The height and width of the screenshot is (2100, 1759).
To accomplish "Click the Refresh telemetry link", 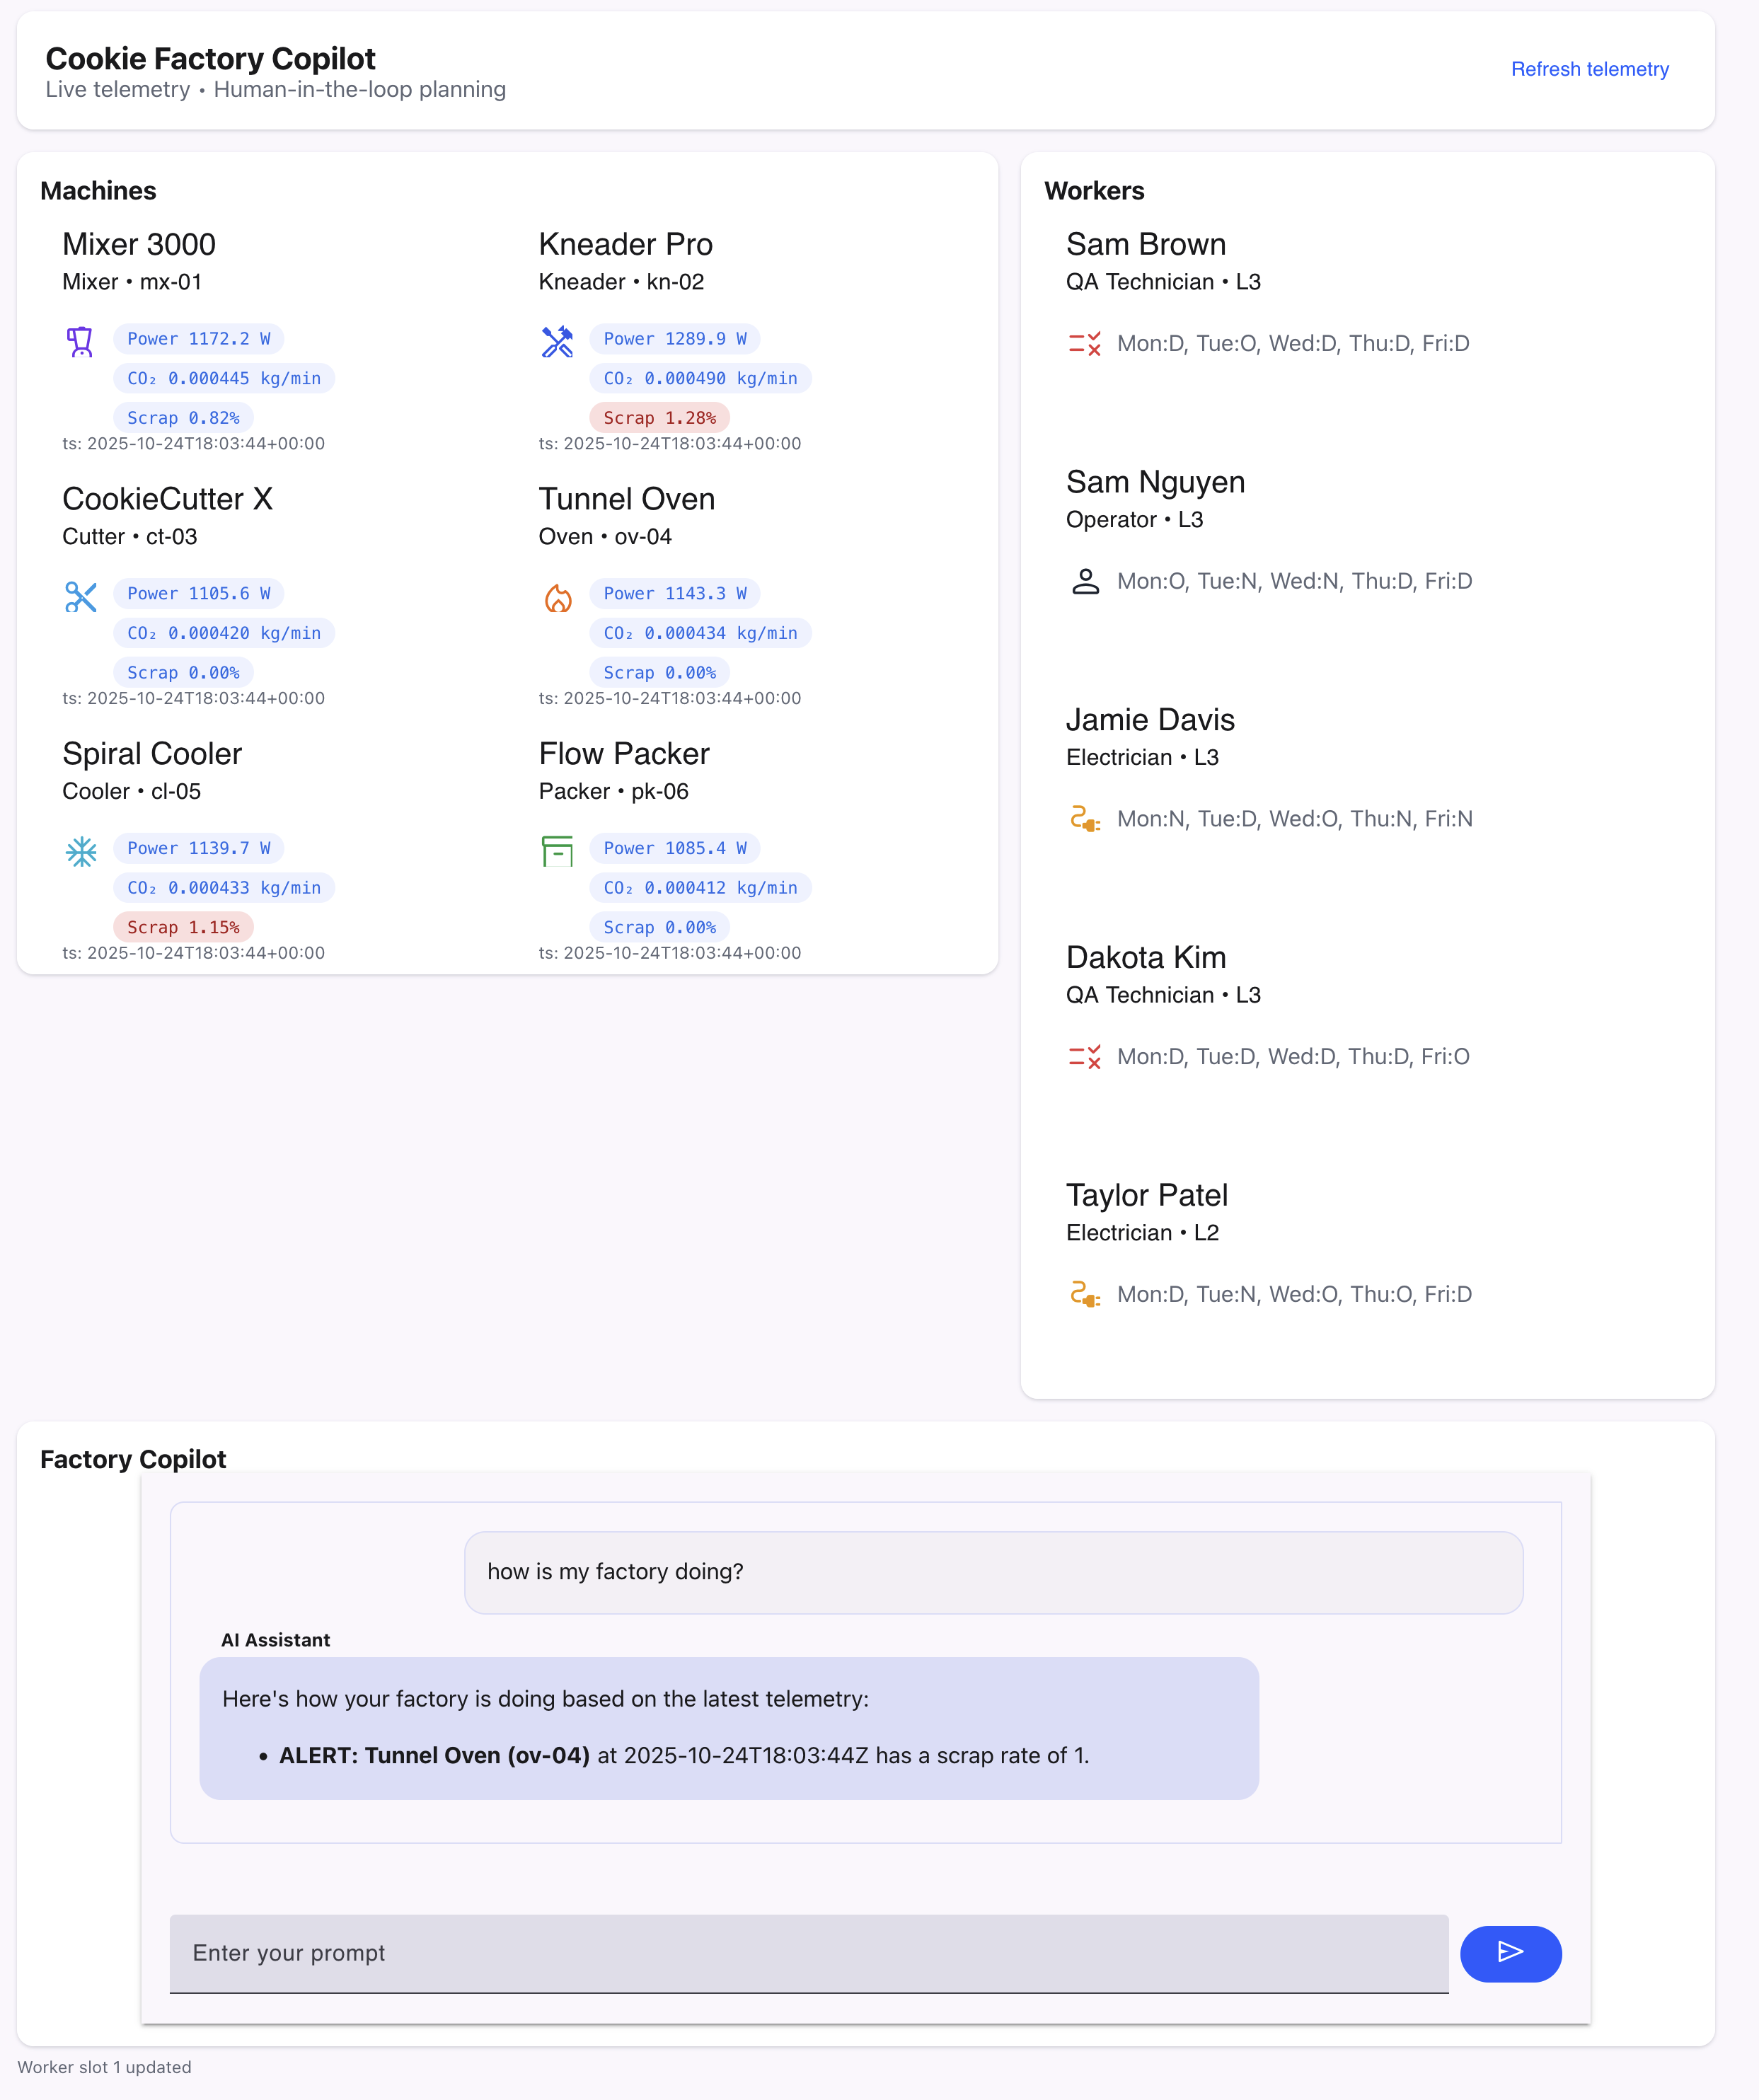I will (1589, 69).
